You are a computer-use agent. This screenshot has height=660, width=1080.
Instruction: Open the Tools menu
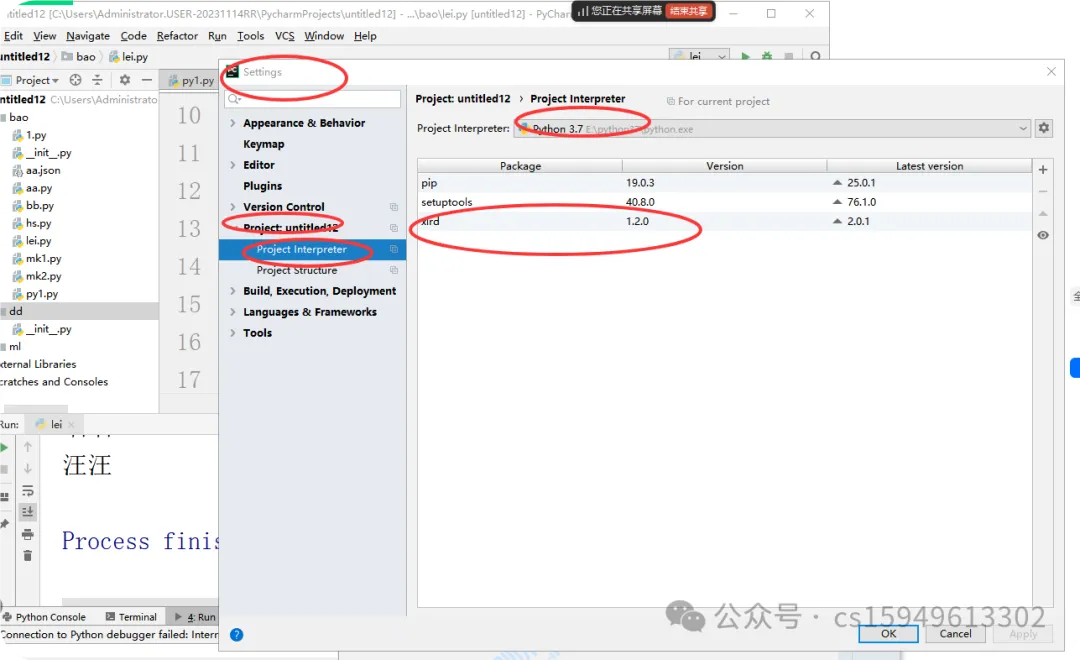point(251,36)
